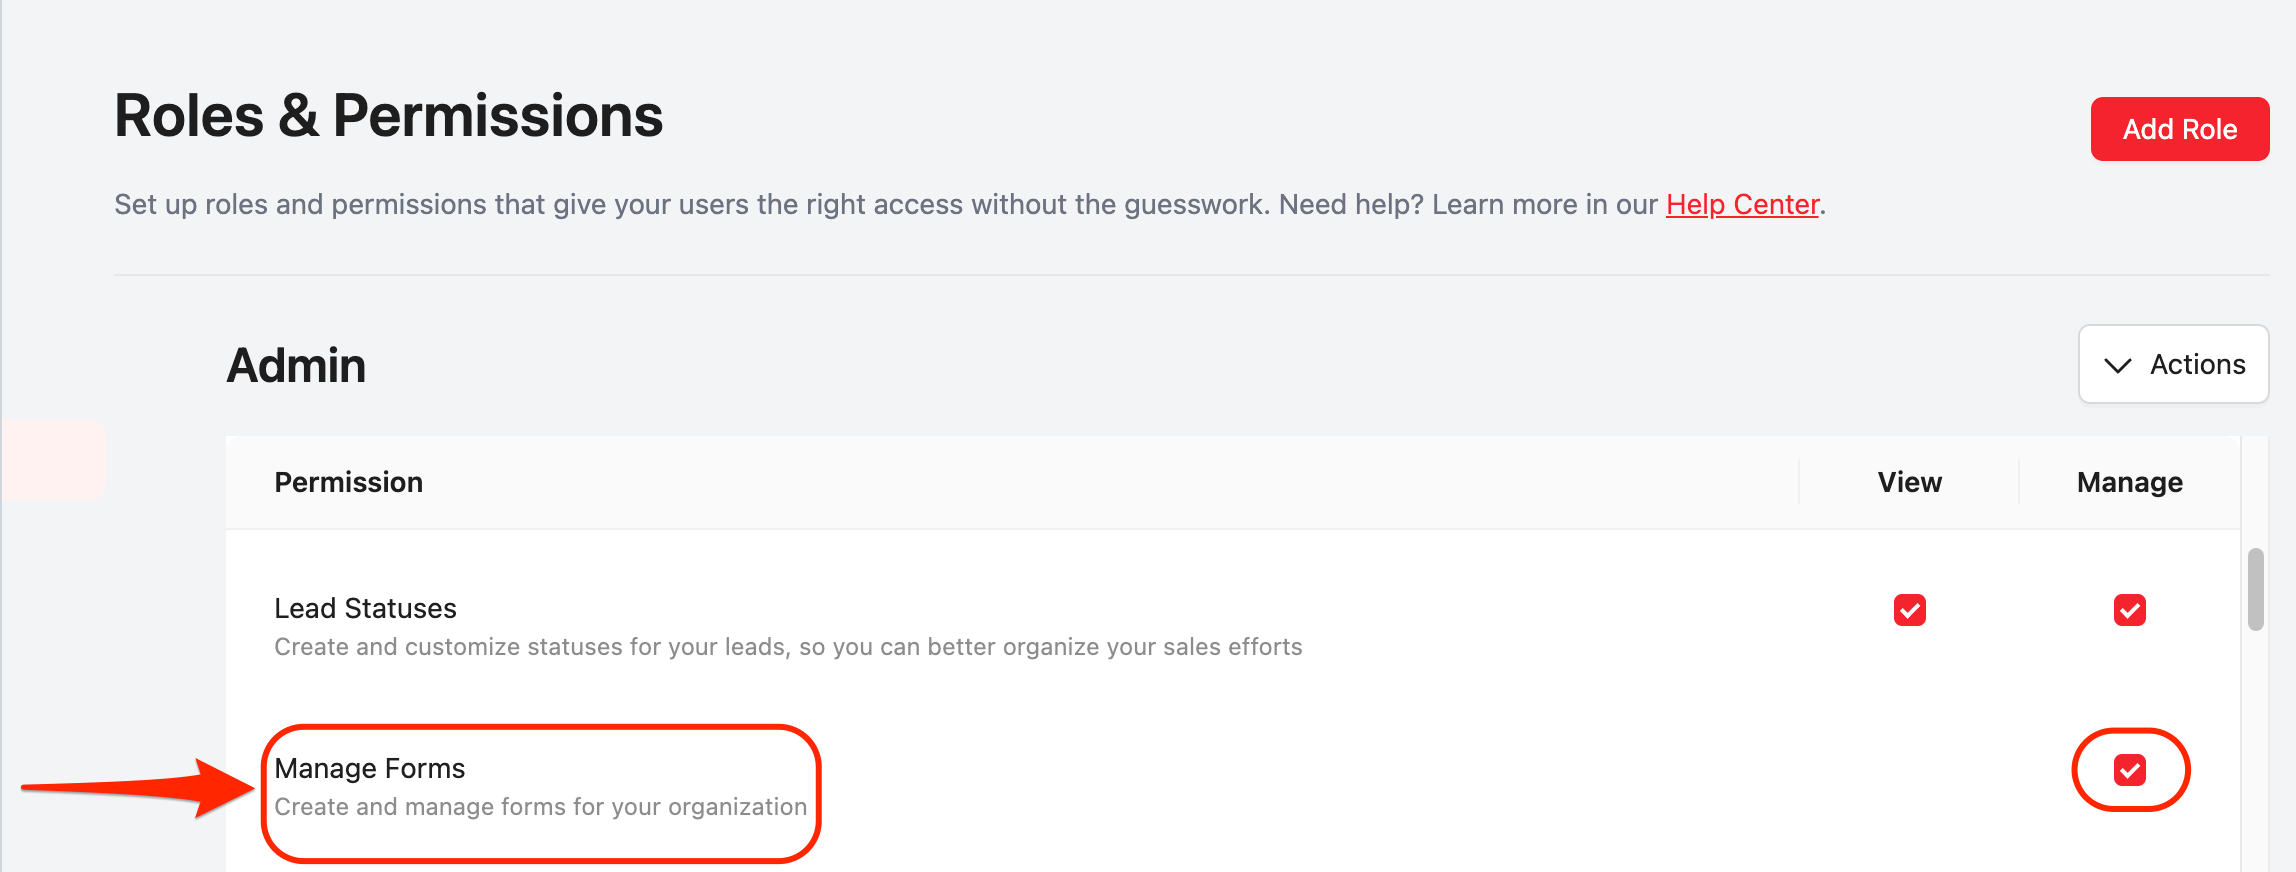Select the View column header
This screenshot has width=2296, height=872.
(x=1909, y=482)
